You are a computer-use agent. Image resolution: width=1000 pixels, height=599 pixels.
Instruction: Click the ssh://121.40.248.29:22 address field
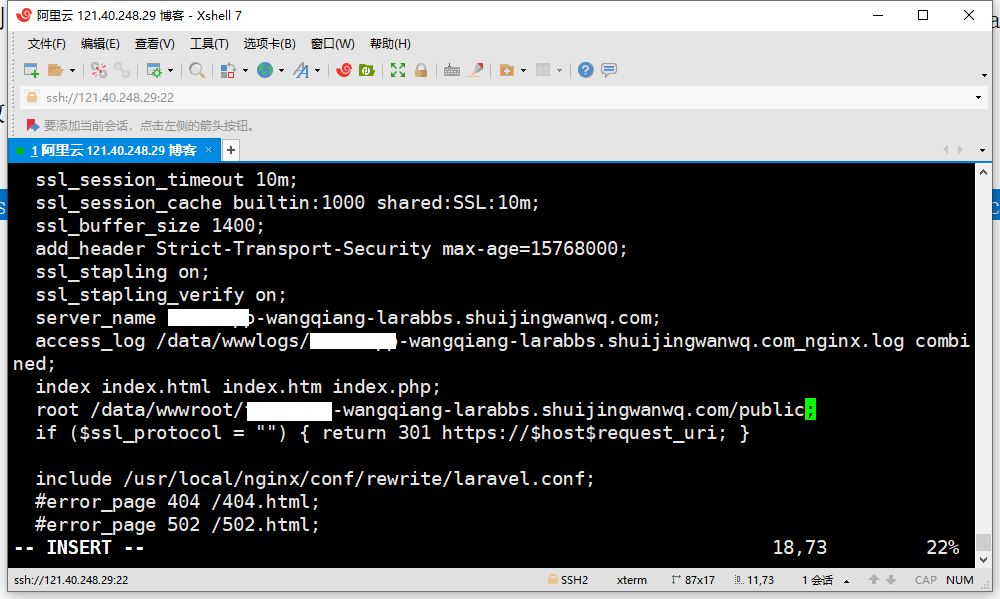pos(504,98)
